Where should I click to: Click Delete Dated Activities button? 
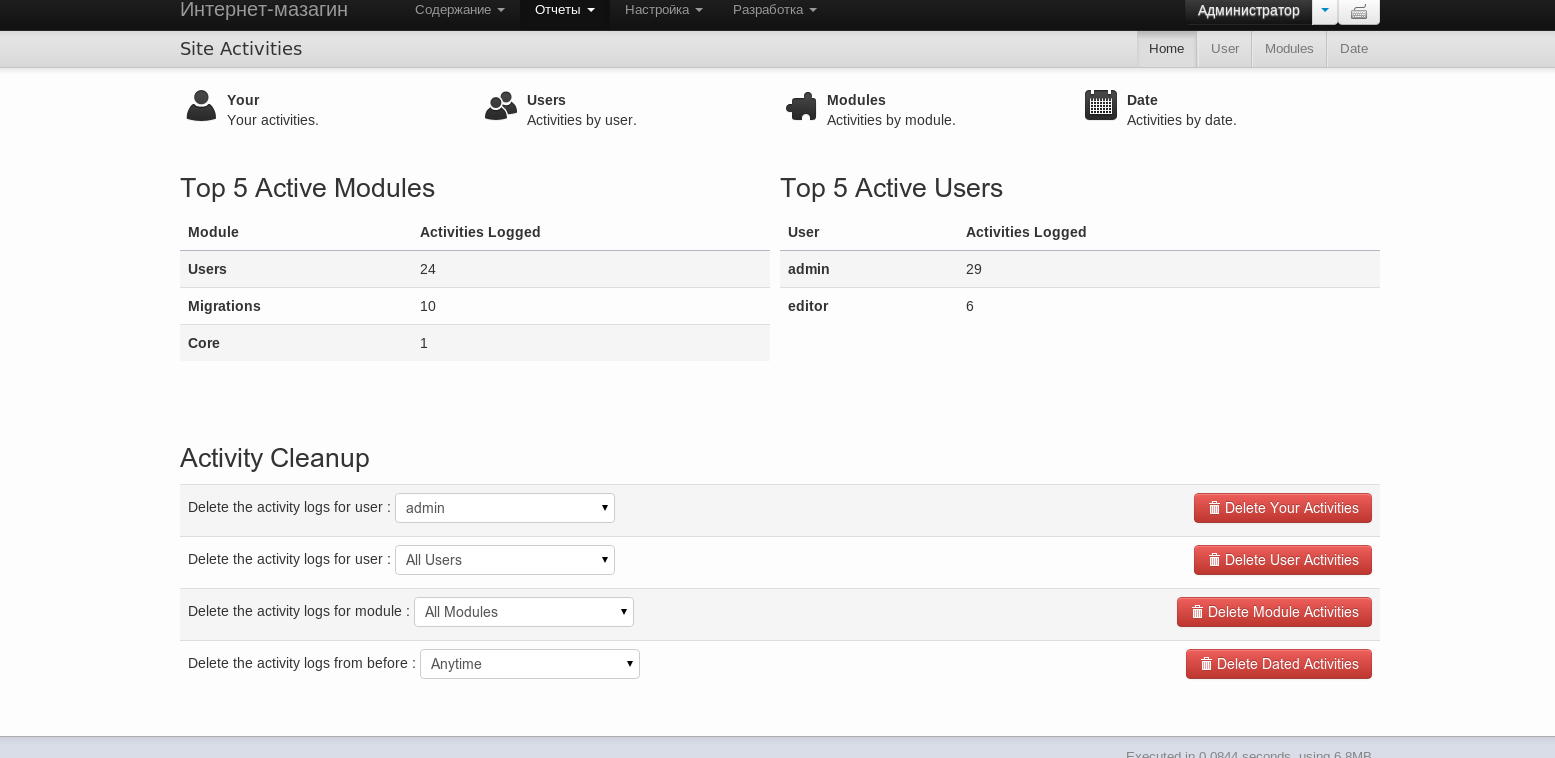coord(1279,664)
